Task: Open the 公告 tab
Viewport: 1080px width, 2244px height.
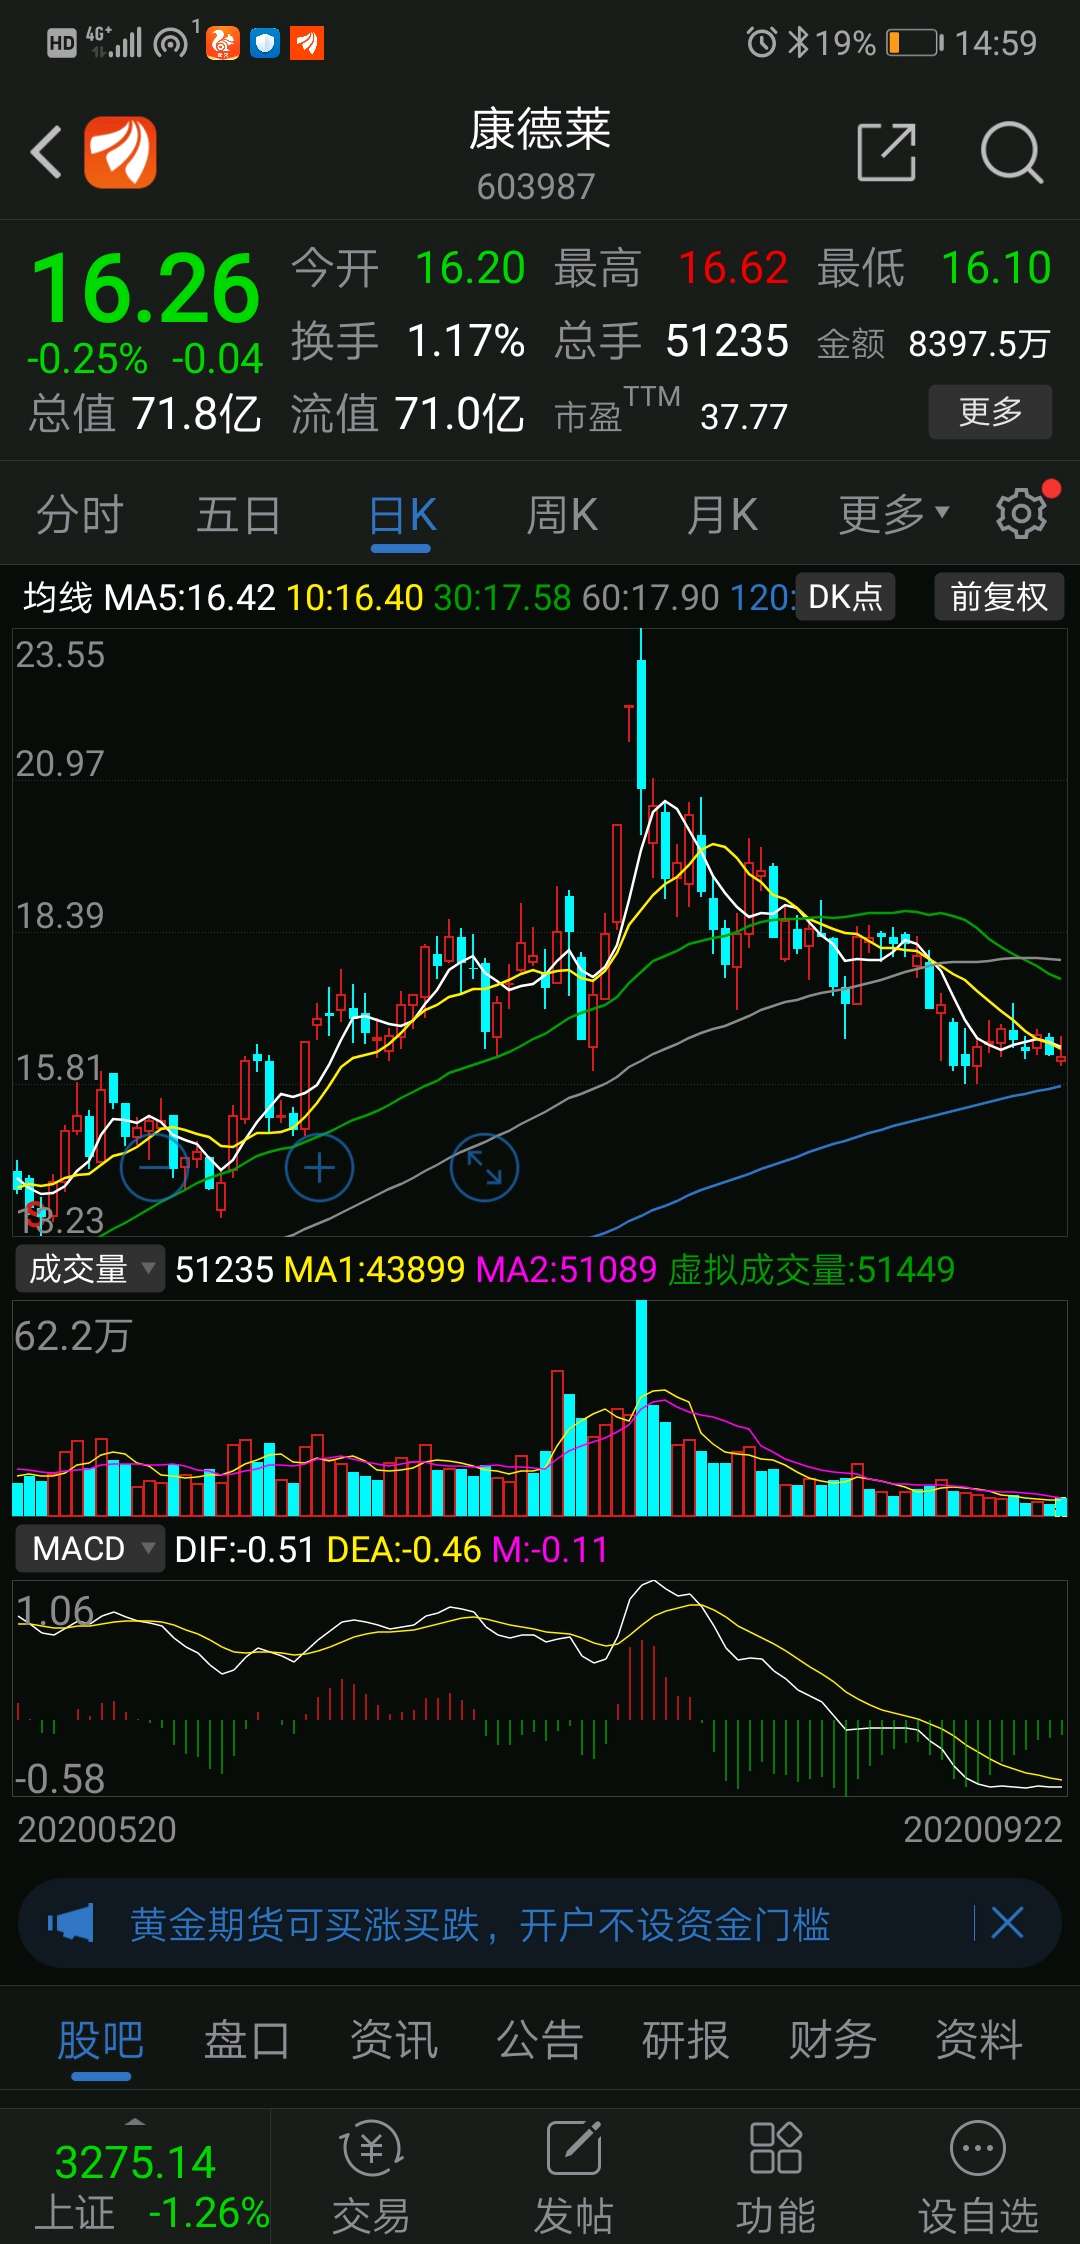Action: pos(540,2040)
